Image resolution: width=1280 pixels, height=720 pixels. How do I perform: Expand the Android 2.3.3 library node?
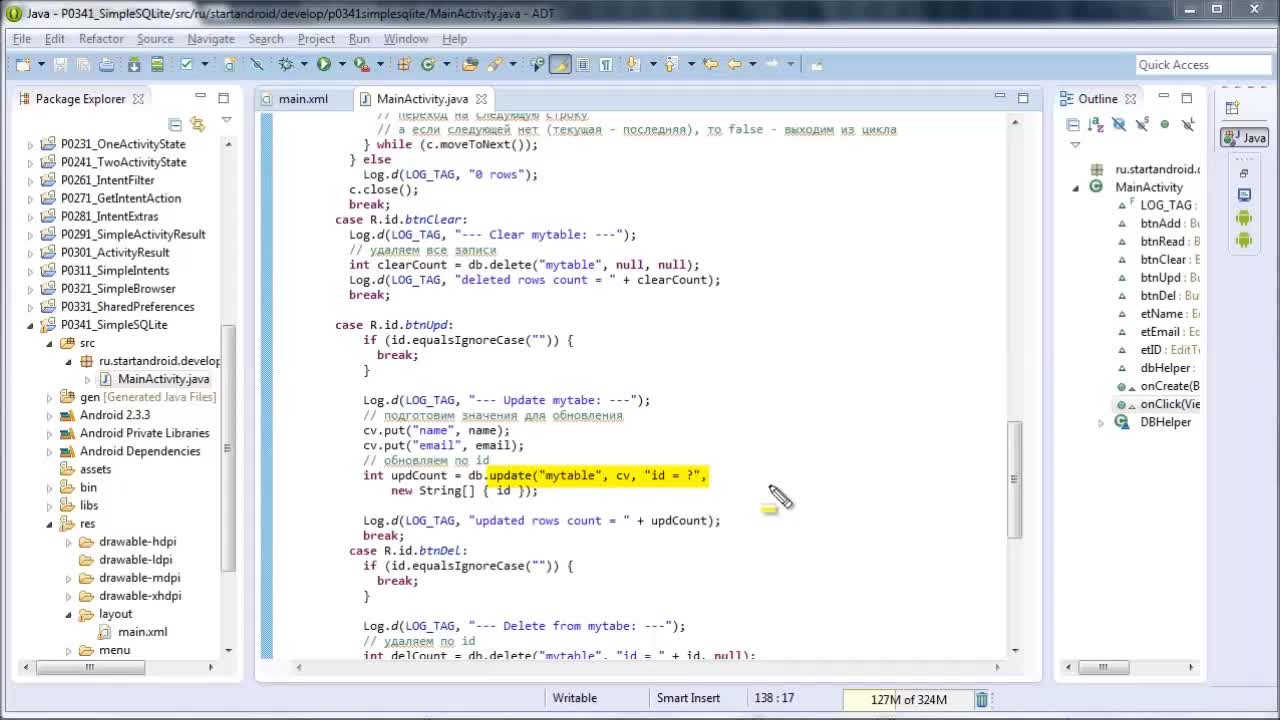[x=49, y=416]
